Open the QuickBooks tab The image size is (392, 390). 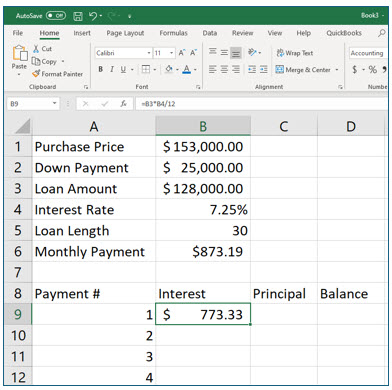[344, 33]
